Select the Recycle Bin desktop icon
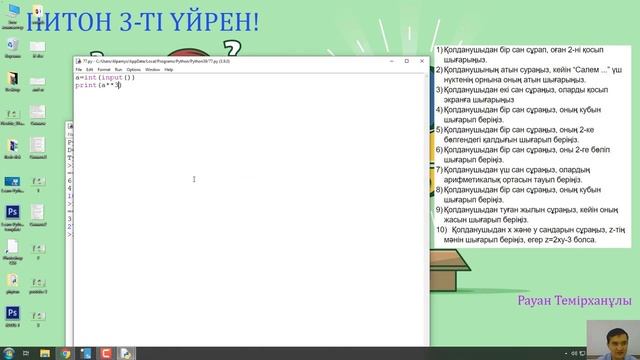 click(x=12, y=48)
